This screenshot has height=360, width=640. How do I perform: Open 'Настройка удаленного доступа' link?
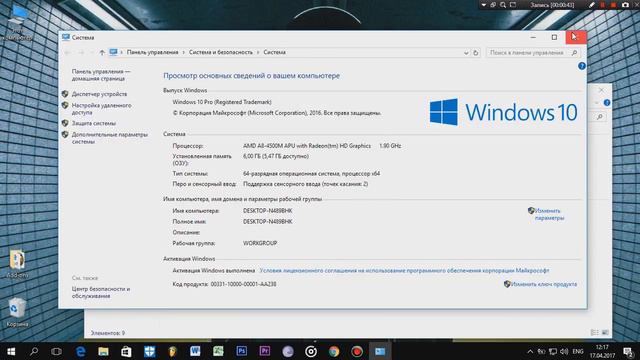coord(101,109)
